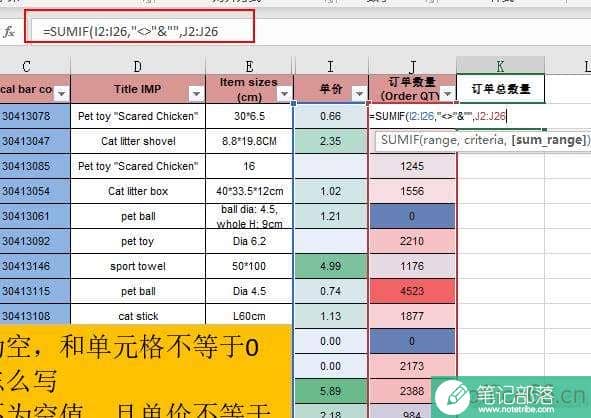Select the Cat litter shovel cell

pyautogui.click(x=138, y=141)
